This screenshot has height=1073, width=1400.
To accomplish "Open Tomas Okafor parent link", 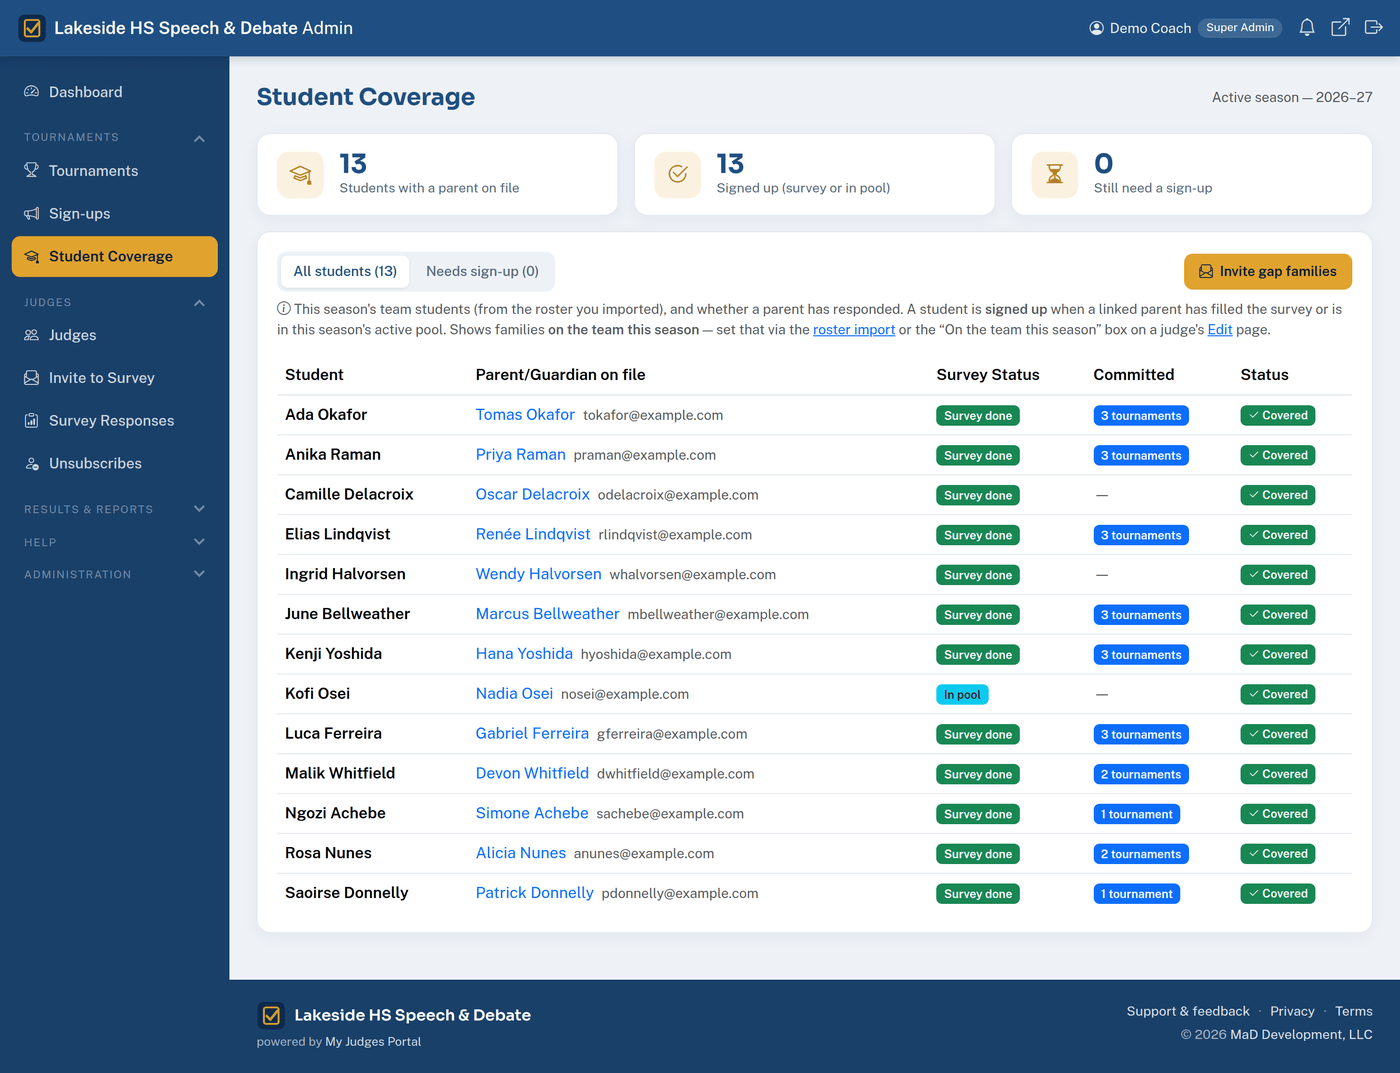I will point(525,415).
